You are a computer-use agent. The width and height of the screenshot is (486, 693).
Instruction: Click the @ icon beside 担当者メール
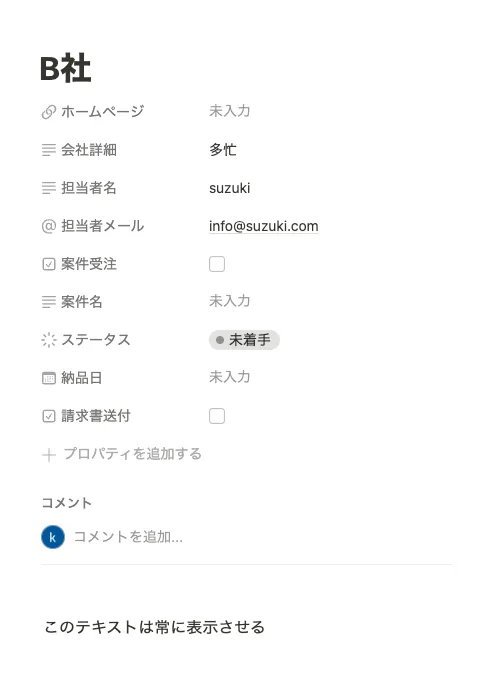coord(49,226)
